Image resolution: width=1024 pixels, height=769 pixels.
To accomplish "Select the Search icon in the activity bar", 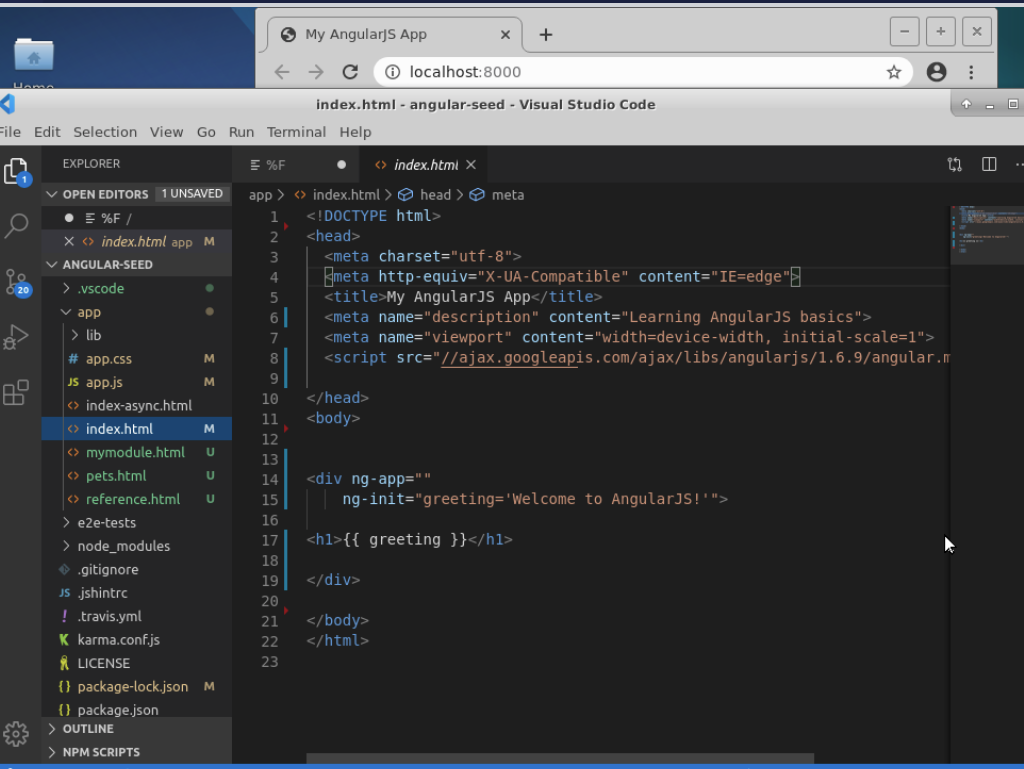I will click(16, 227).
